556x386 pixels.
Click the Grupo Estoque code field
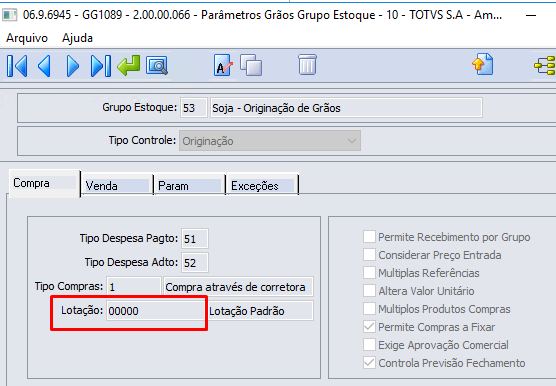coord(194,108)
